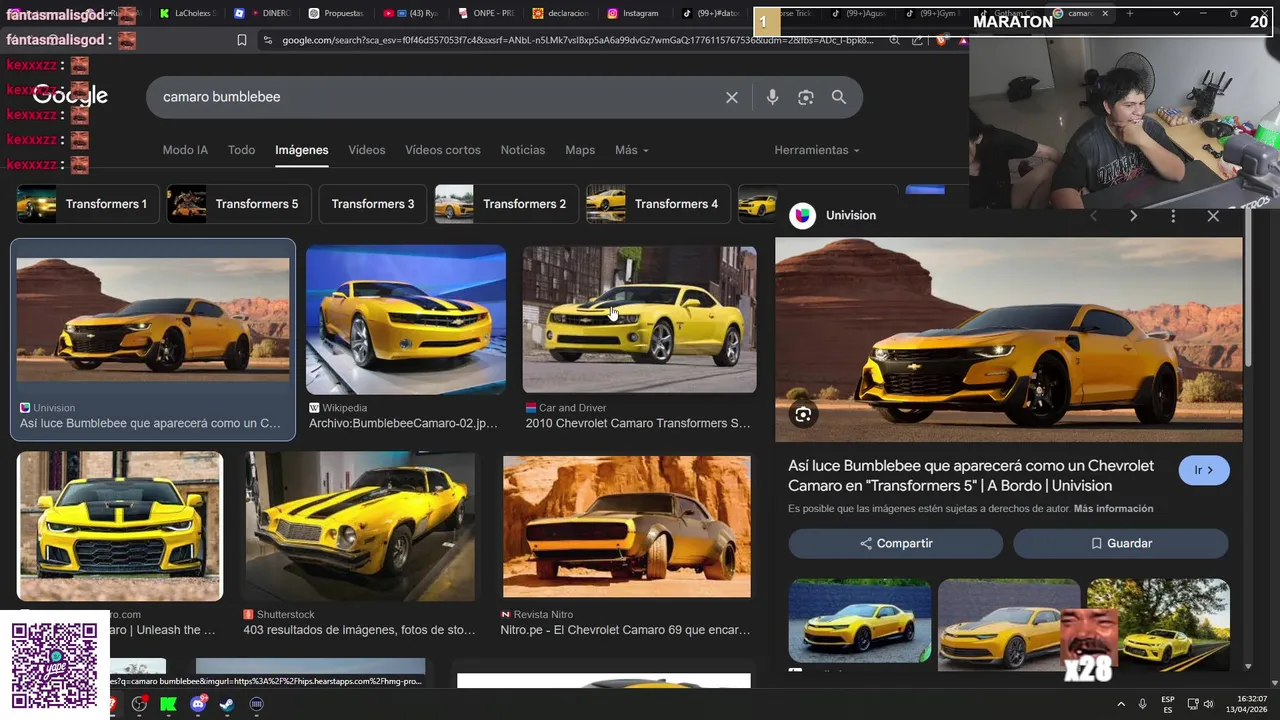Screen dimensions: 1280x720
Task: Bookmark this page in the address bar
Action: tap(242, 40)
